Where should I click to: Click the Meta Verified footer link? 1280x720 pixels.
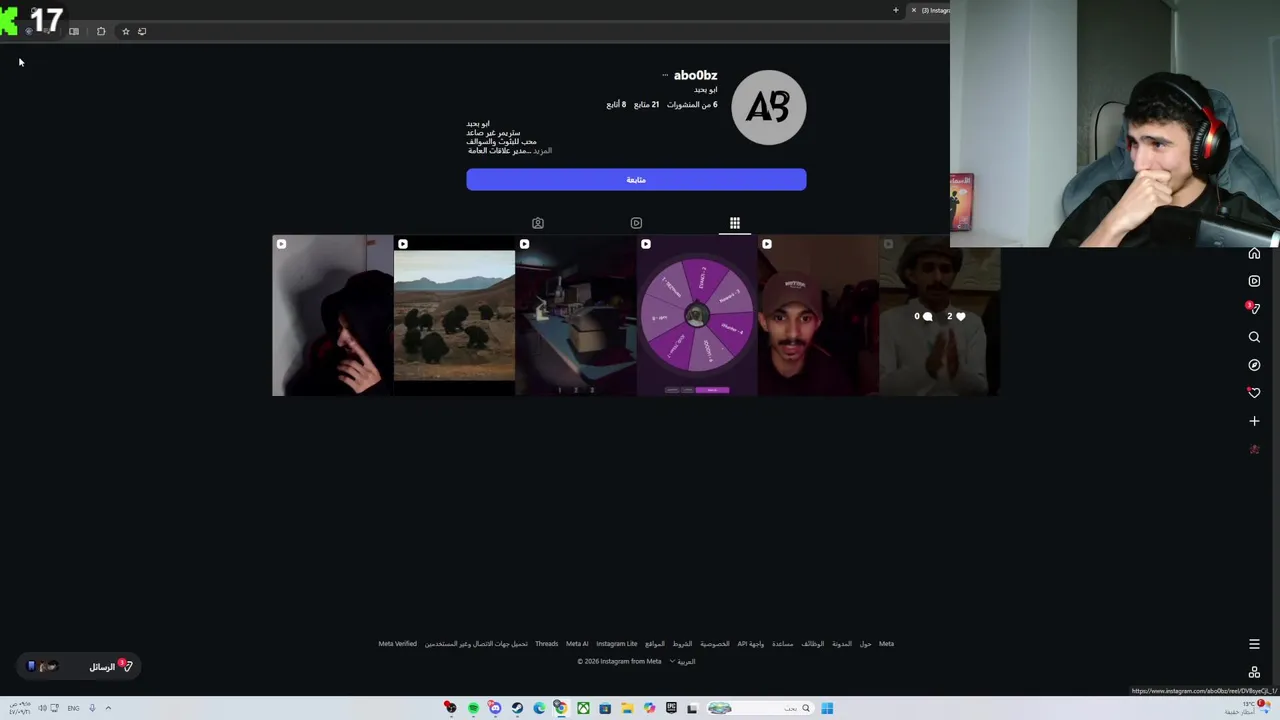click(397, 644)
